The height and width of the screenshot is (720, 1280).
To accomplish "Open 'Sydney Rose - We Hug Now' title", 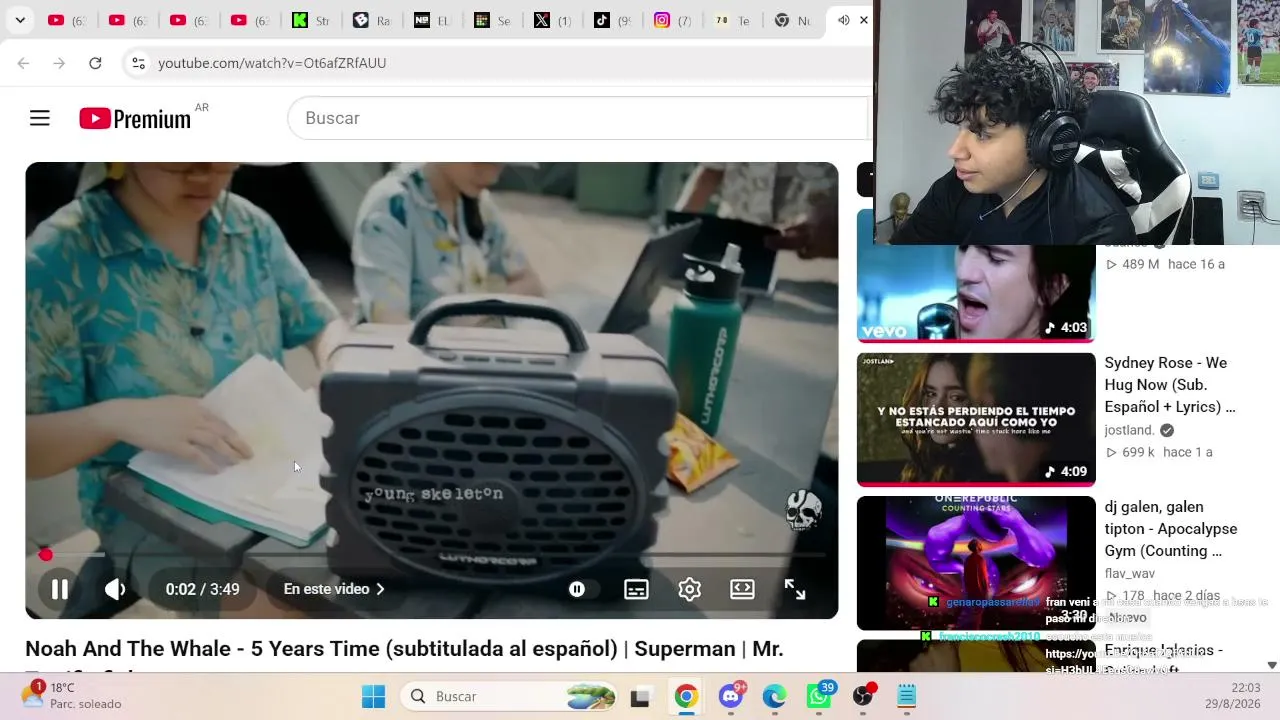I will (1170, 385).
